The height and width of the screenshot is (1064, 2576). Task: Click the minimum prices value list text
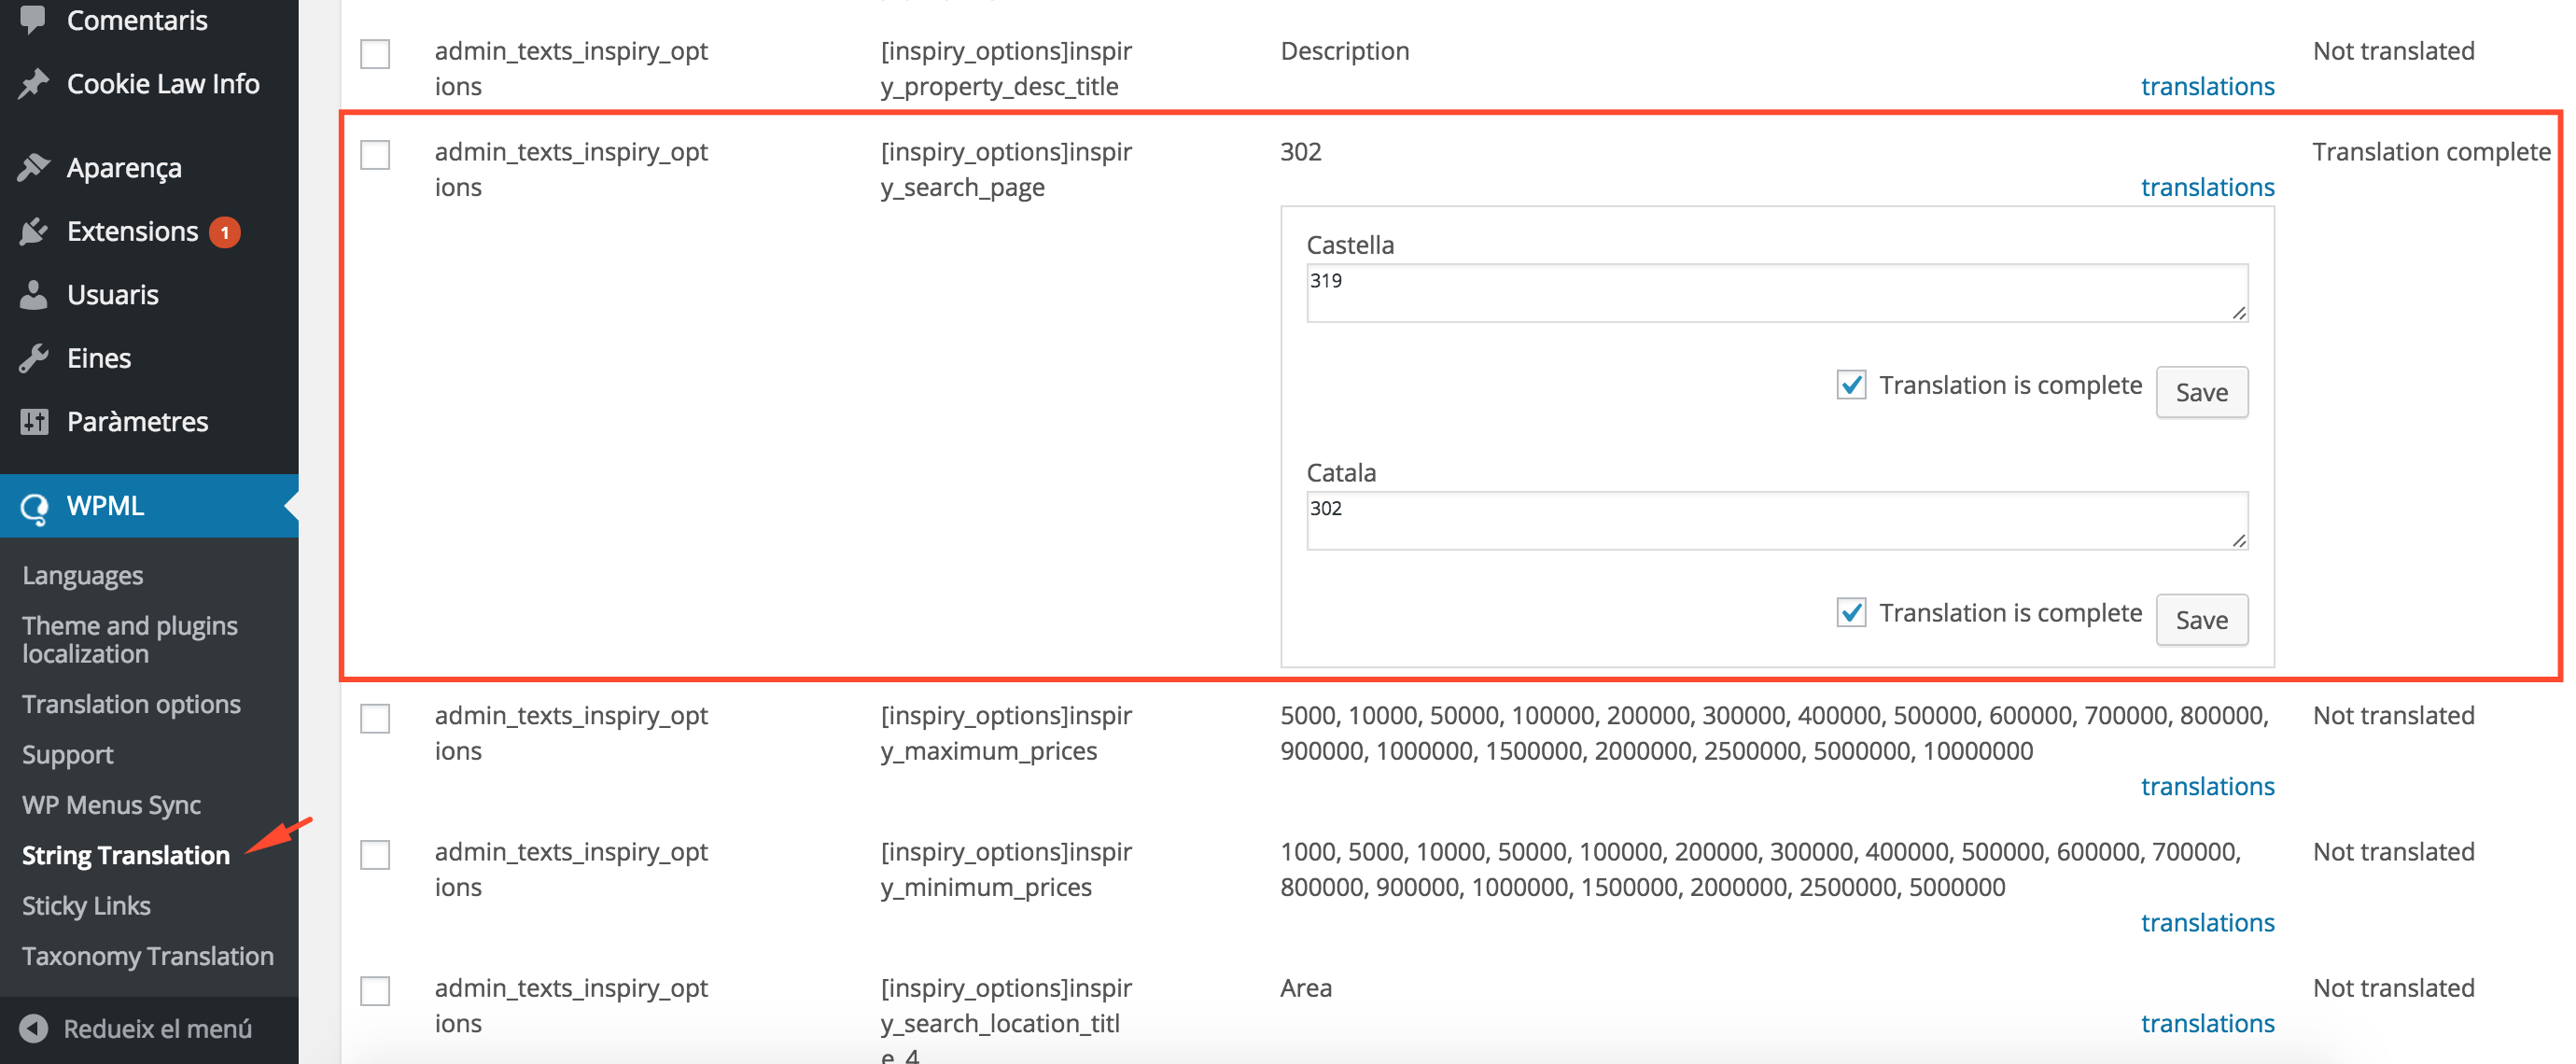pos(1760,869)
